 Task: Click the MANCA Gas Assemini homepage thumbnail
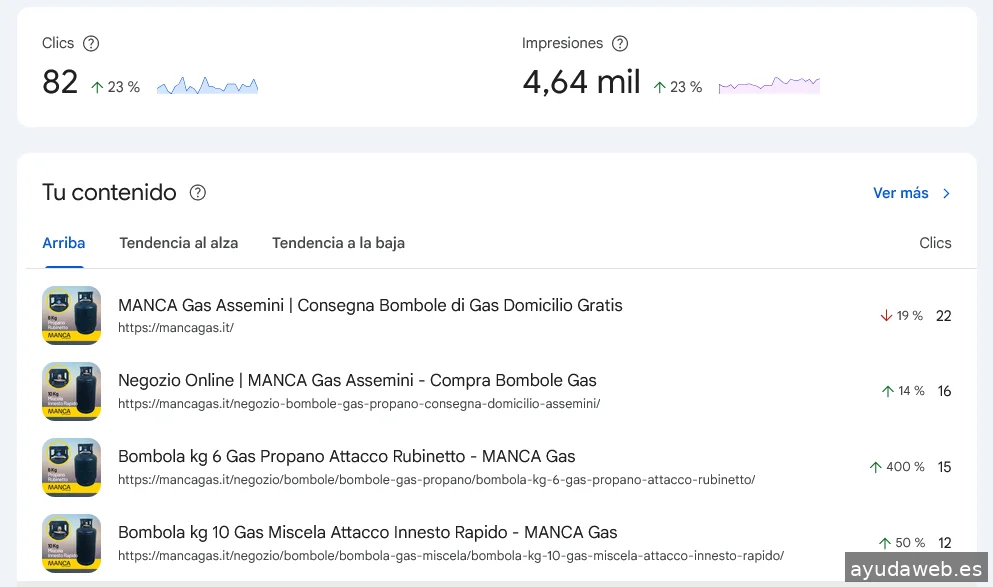click(72, 316)
